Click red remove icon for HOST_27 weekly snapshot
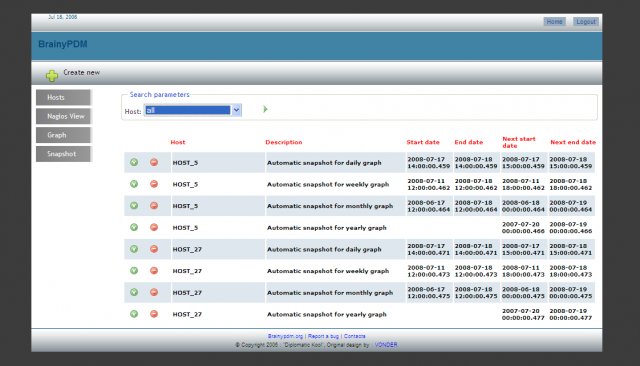The image size is (640, 366). coord(154,271)
